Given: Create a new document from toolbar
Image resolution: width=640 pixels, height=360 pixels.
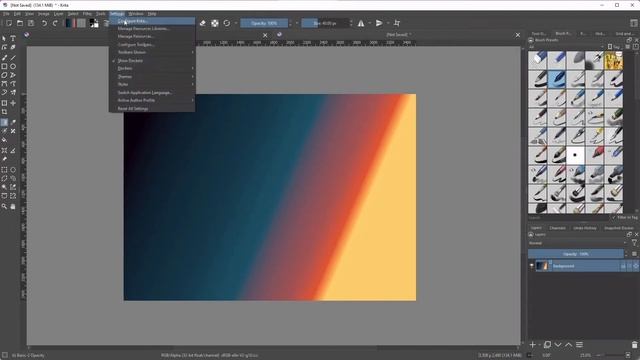Looking at the screenshot, I should (9, 23).
